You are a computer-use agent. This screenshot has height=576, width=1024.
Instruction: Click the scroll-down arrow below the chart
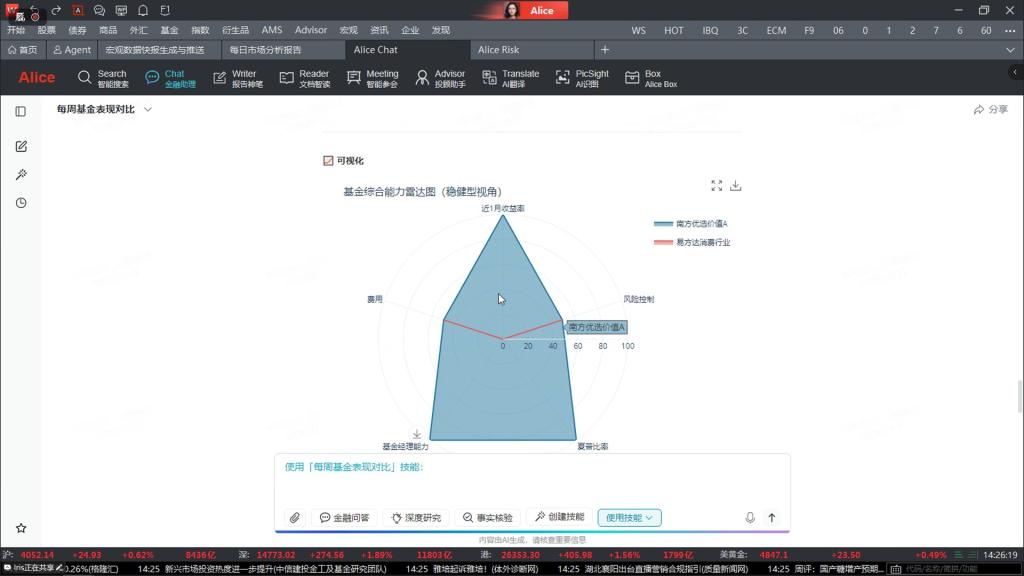pyautogui.click(x=417, y=434)
